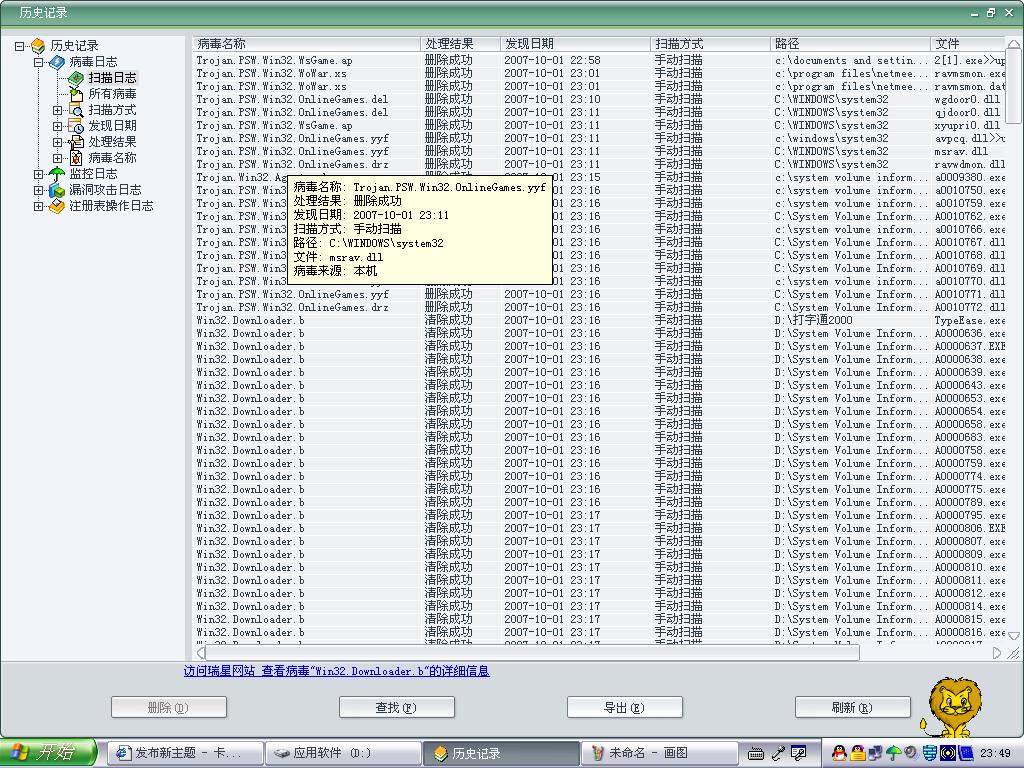Viewport: 1024px width, 768px height.
Task: Click the vertical scrollbar thumb
Action: tap(1014, 86)
